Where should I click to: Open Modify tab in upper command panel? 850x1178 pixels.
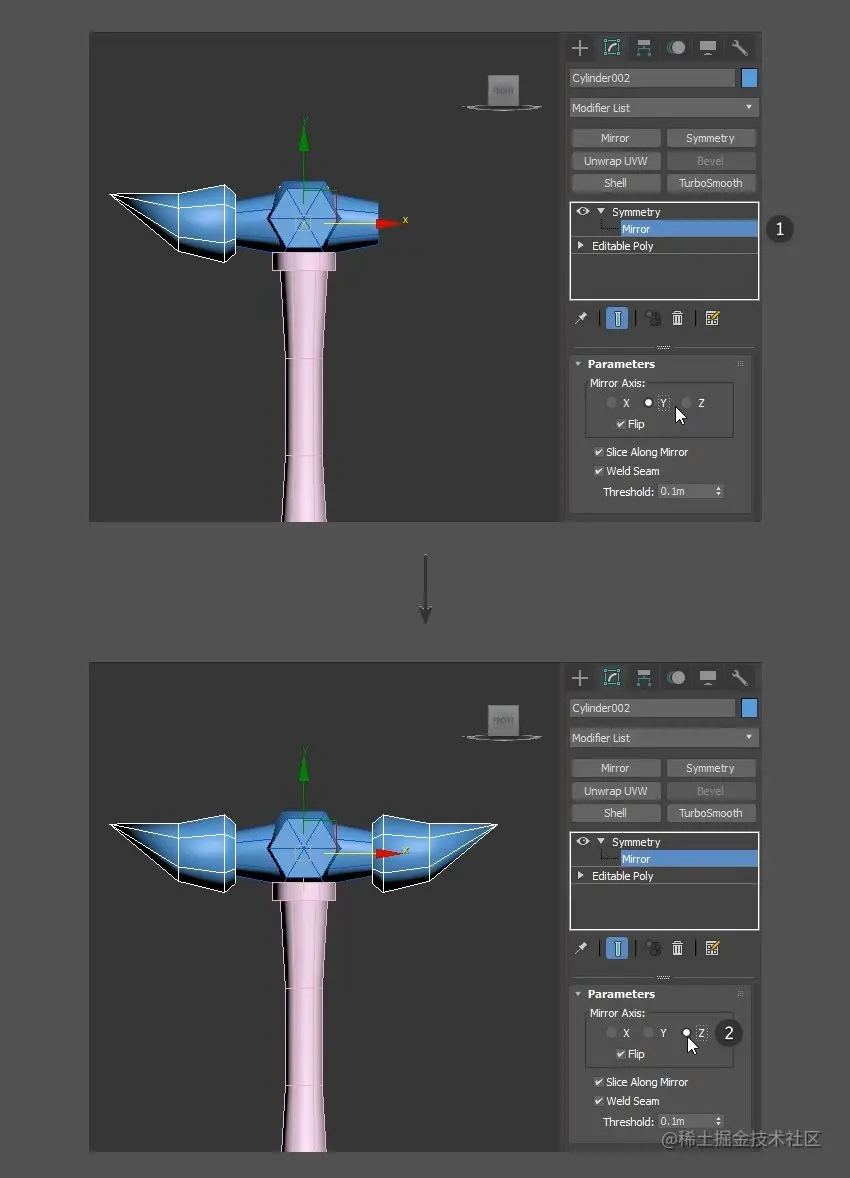[x=612, y=48]
